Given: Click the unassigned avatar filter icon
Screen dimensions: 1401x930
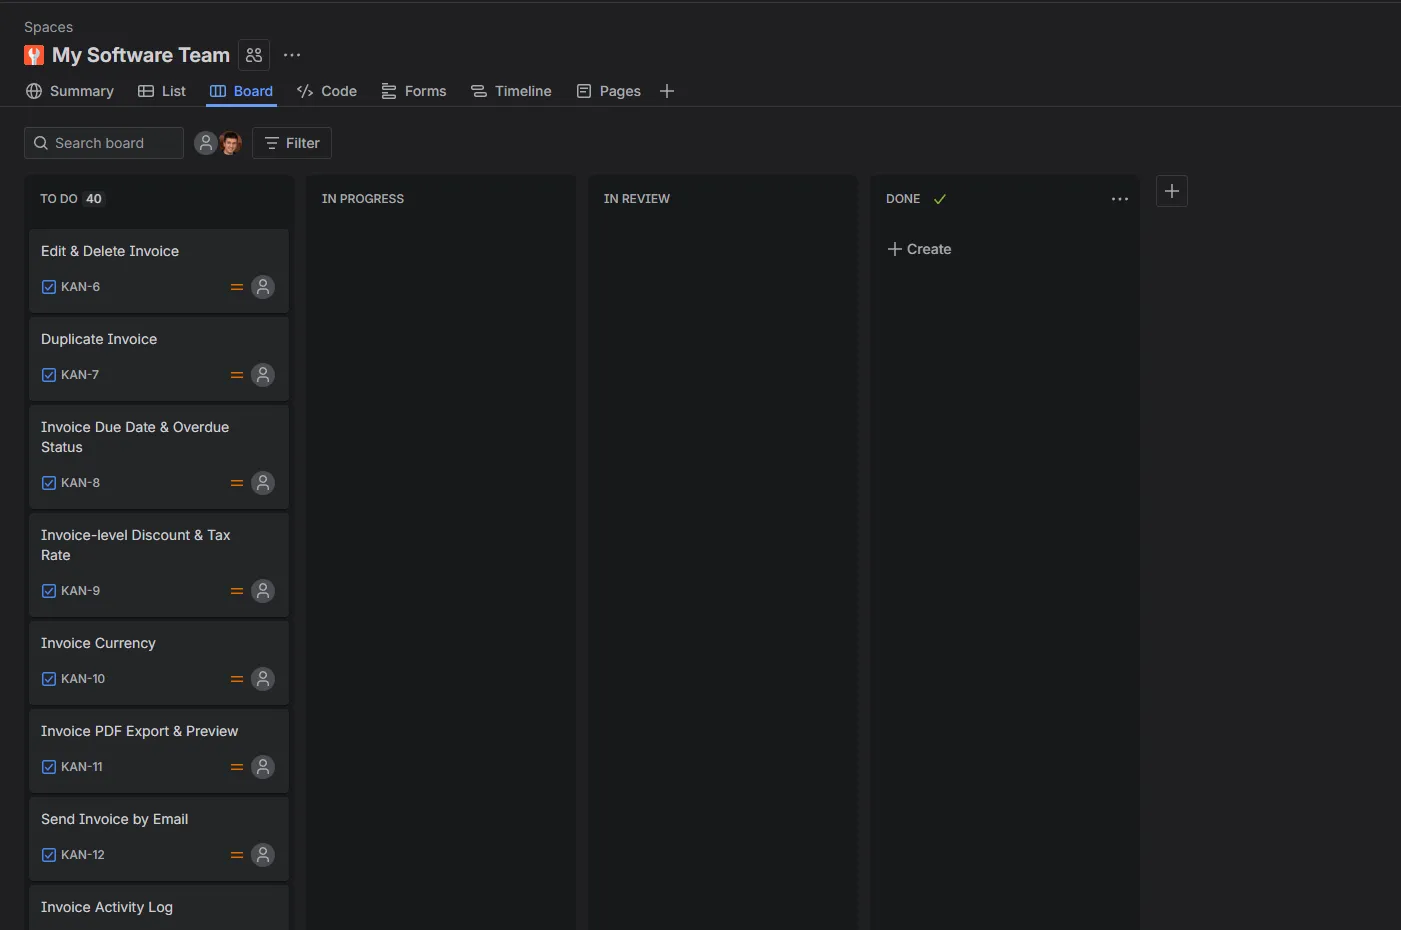Looking at the screenshot, I should [206, 143].
